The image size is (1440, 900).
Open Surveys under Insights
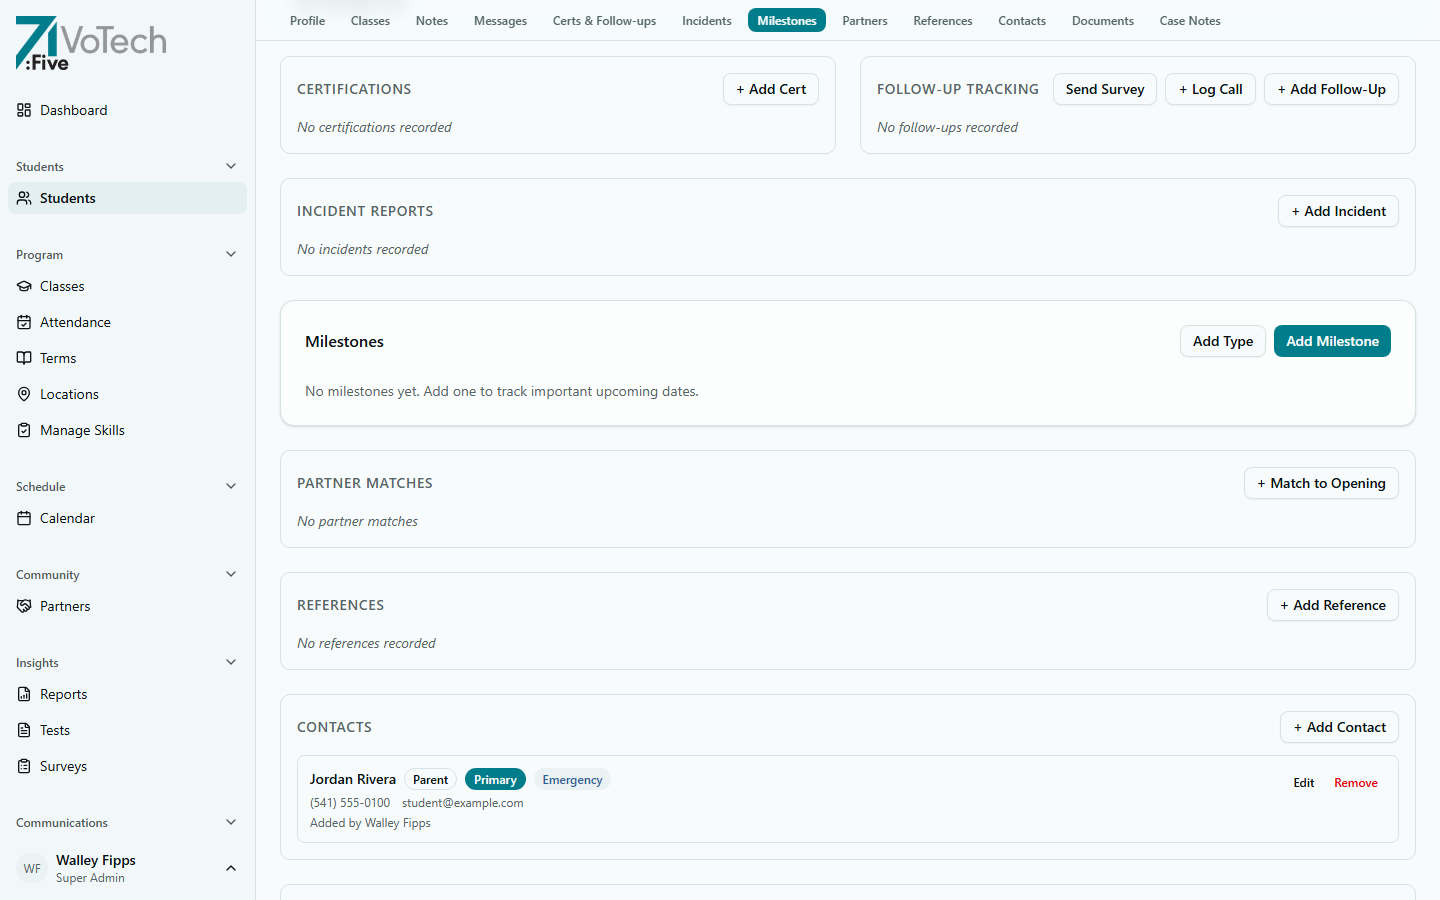(62, 766)
